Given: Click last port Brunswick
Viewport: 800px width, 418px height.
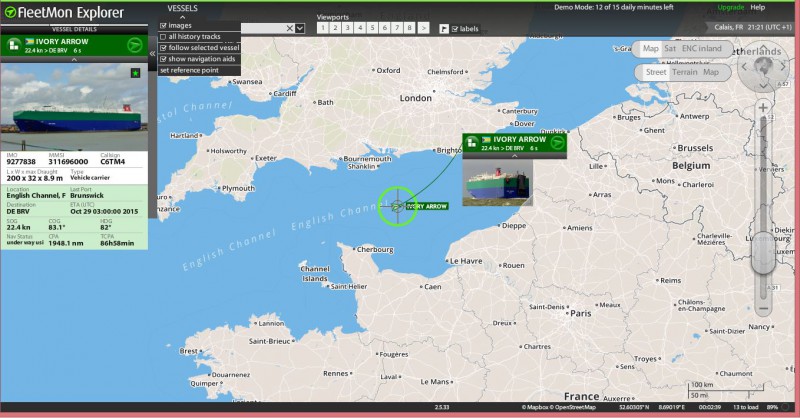Looking at the screenshot, I should point(87,195).
